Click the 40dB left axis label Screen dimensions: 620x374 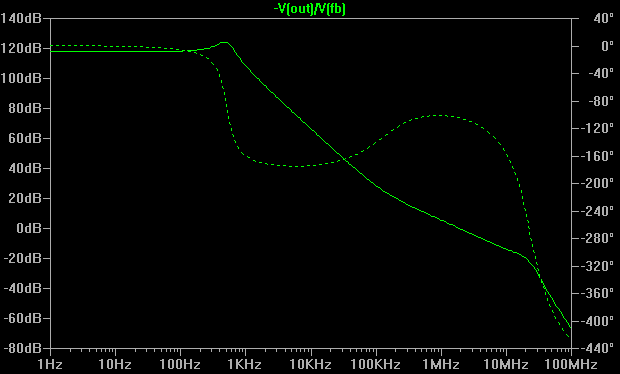pyautogui.click(x=25, y=168)
